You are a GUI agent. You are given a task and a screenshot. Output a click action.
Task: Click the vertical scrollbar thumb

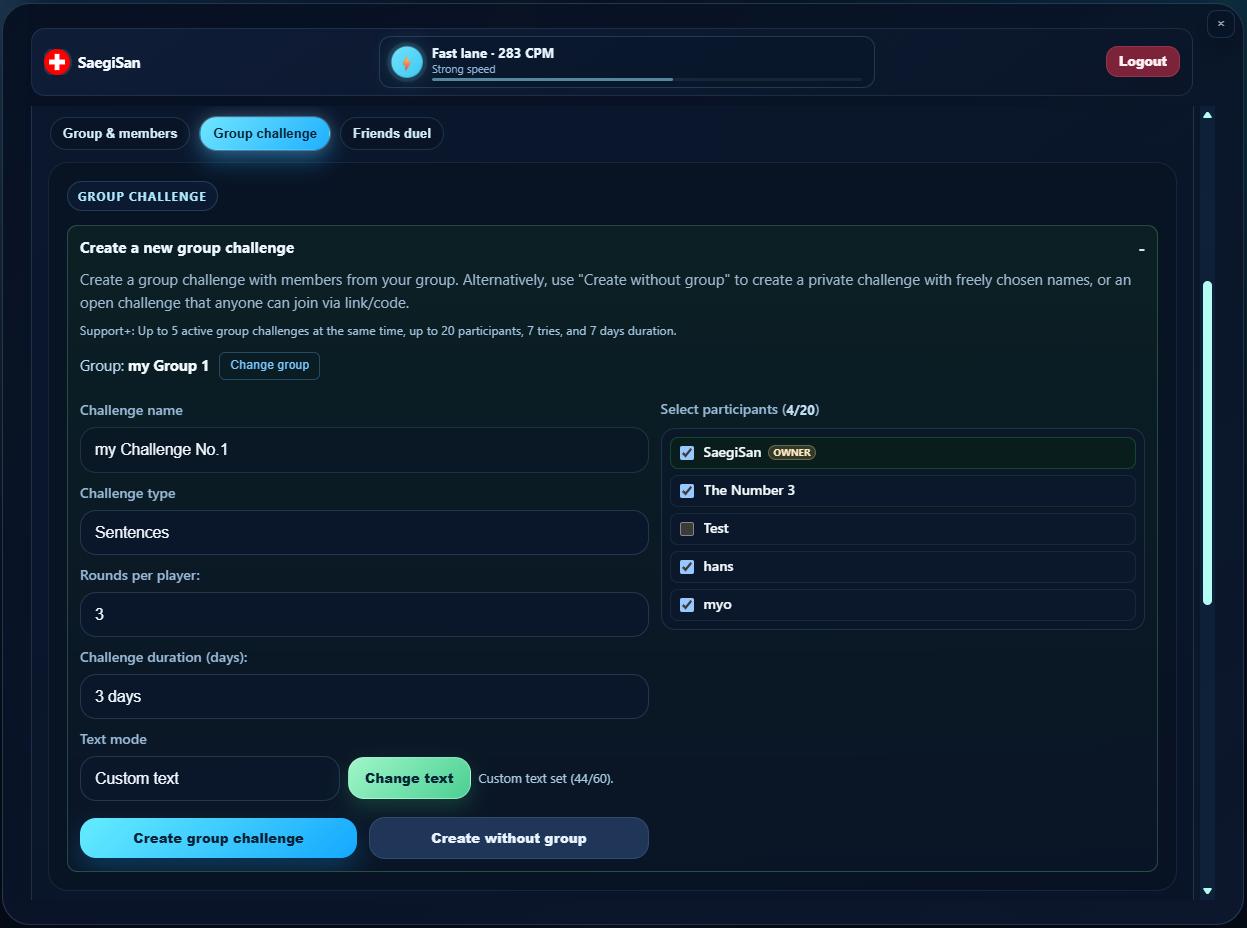1207,443
